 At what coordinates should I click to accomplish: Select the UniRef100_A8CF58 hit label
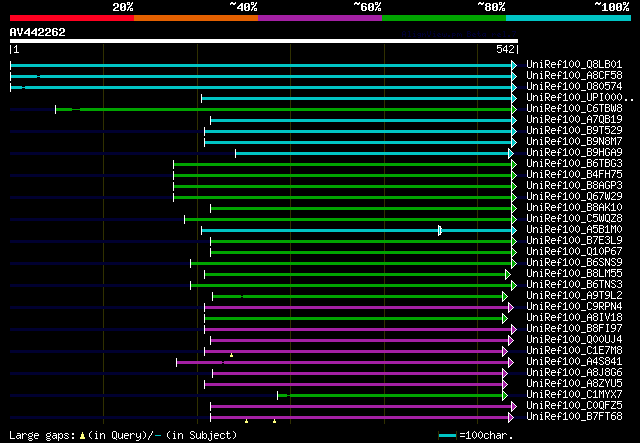(574, 76)
